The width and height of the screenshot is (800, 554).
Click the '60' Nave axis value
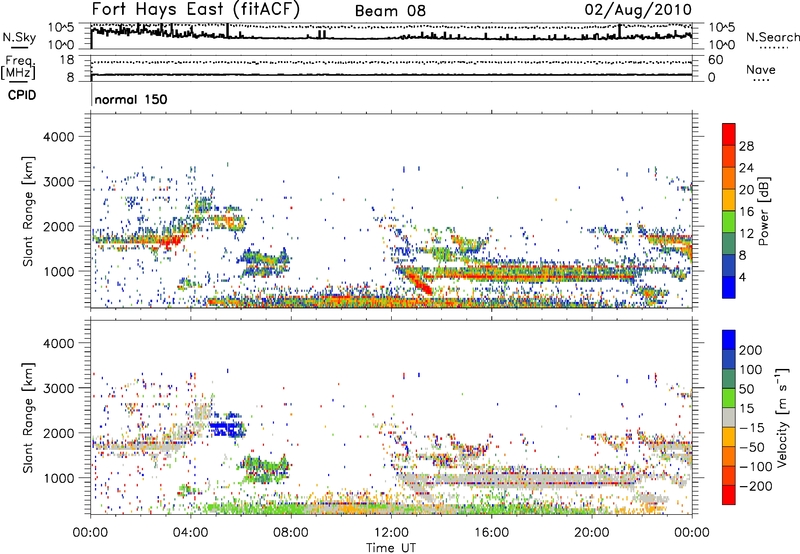(716, 60)
